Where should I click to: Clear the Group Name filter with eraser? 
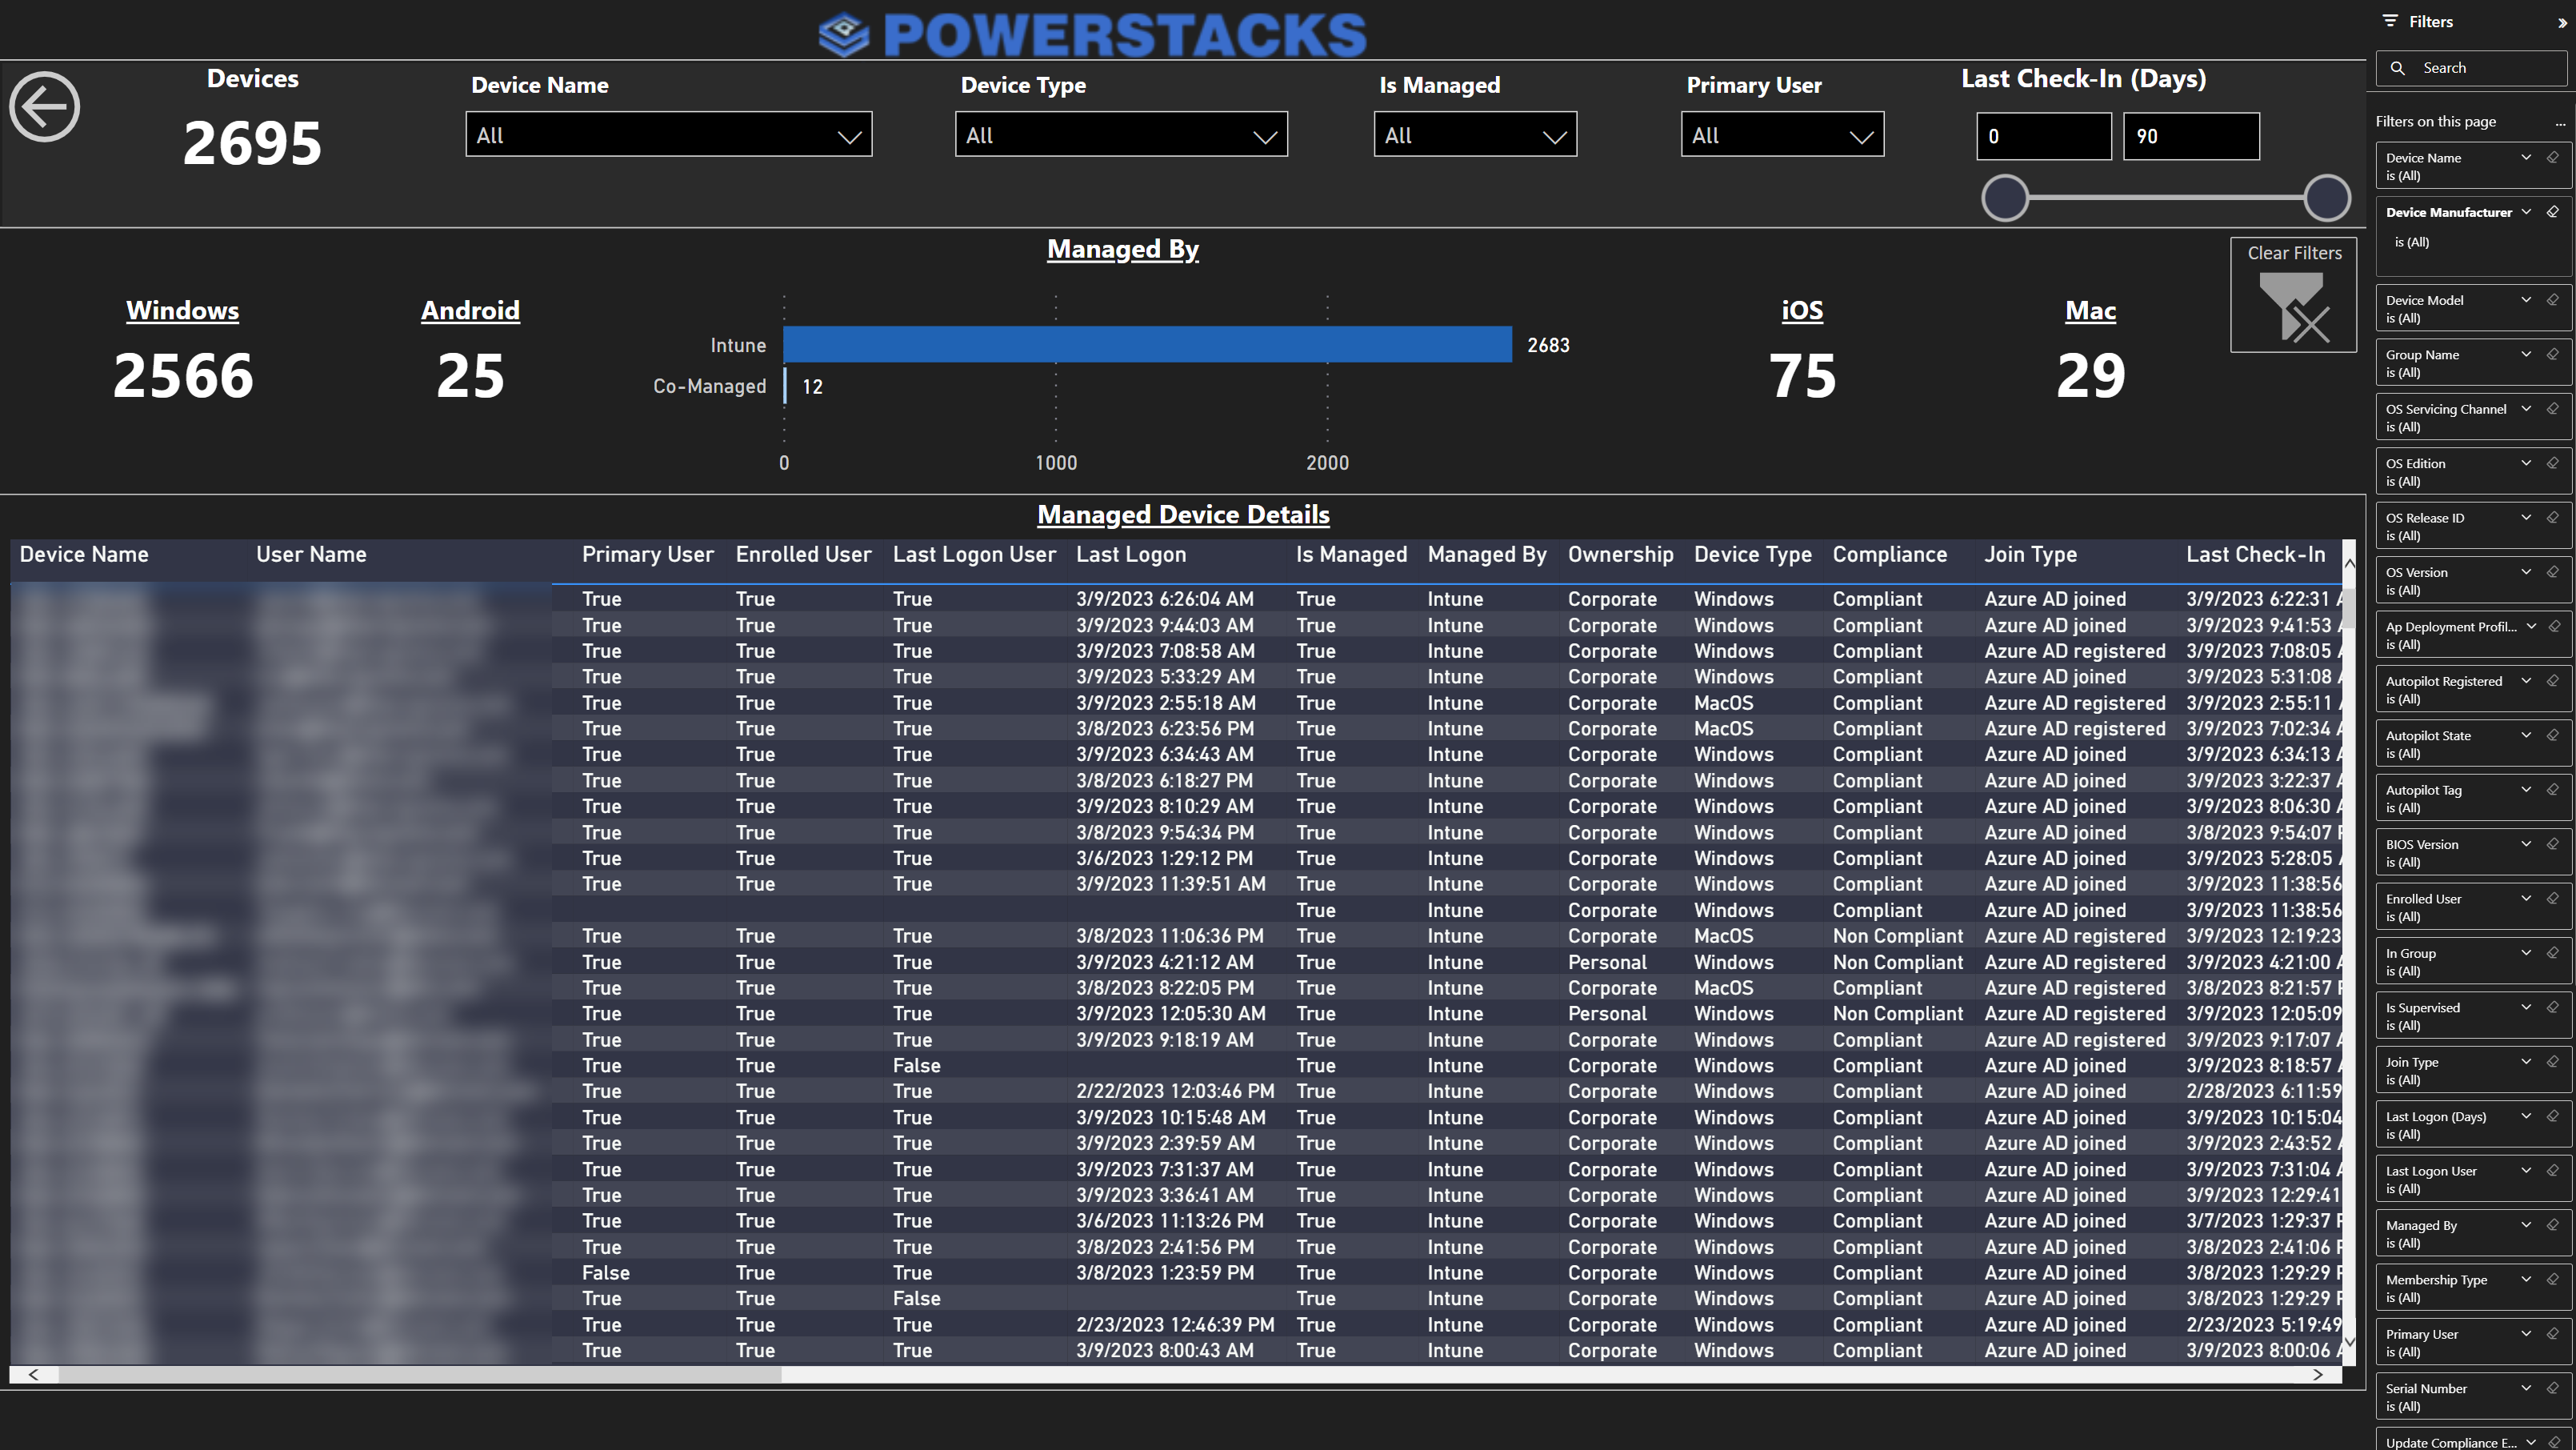click(x=2552, y=354)
